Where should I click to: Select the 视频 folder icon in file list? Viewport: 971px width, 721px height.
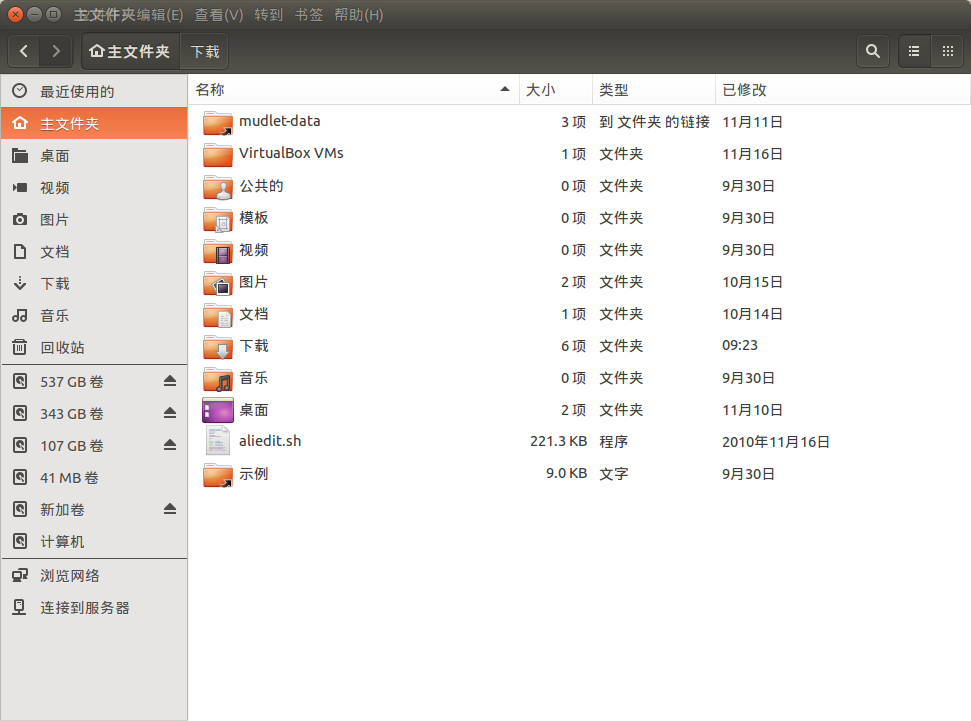[218, 250]
